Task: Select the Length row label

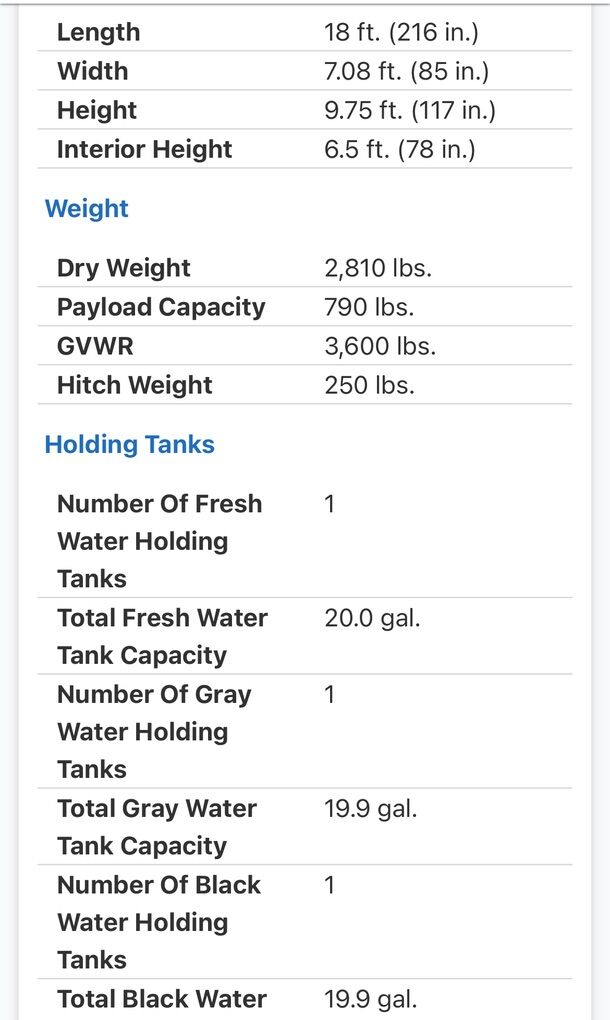Action: (x=98, y=32)
